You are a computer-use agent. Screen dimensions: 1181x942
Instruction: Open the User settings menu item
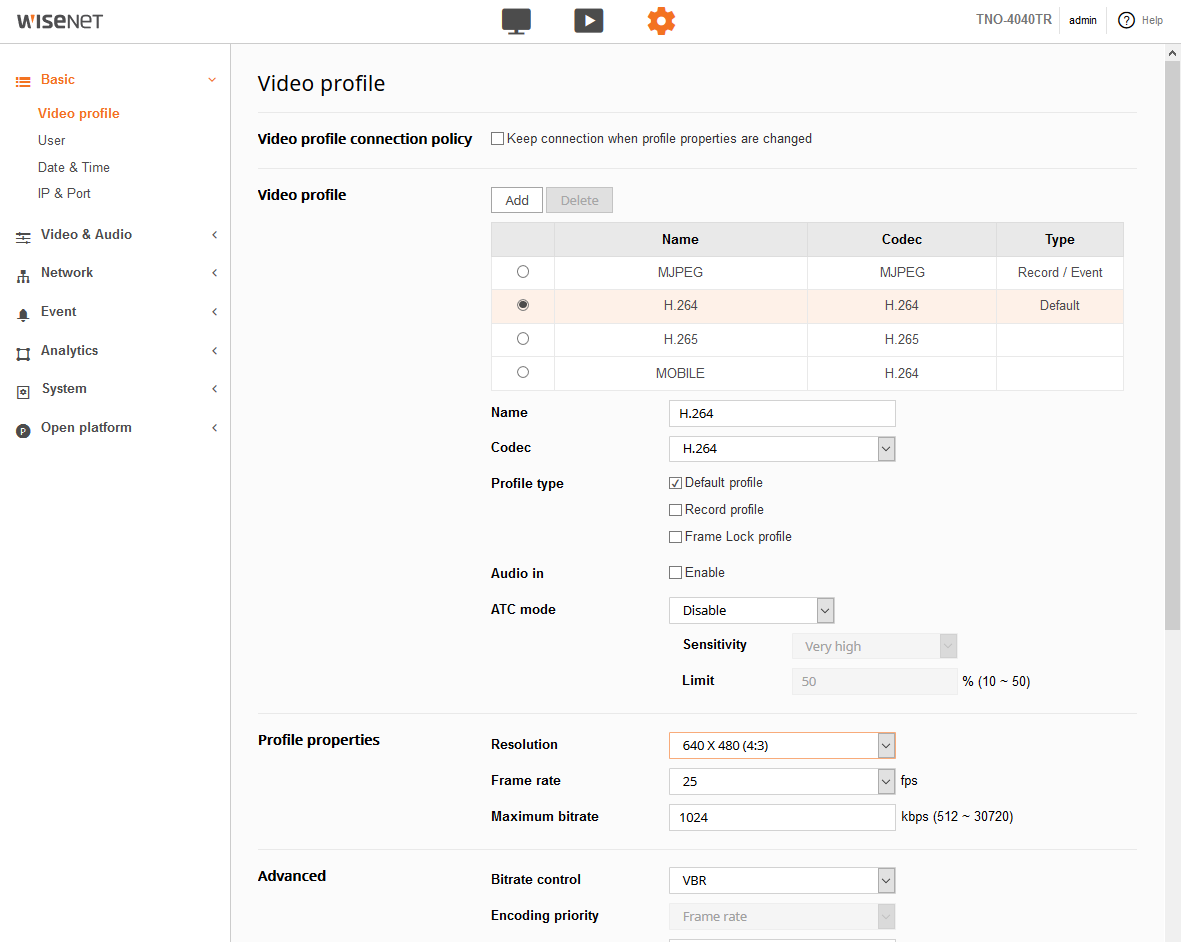(x=52, y=141)
